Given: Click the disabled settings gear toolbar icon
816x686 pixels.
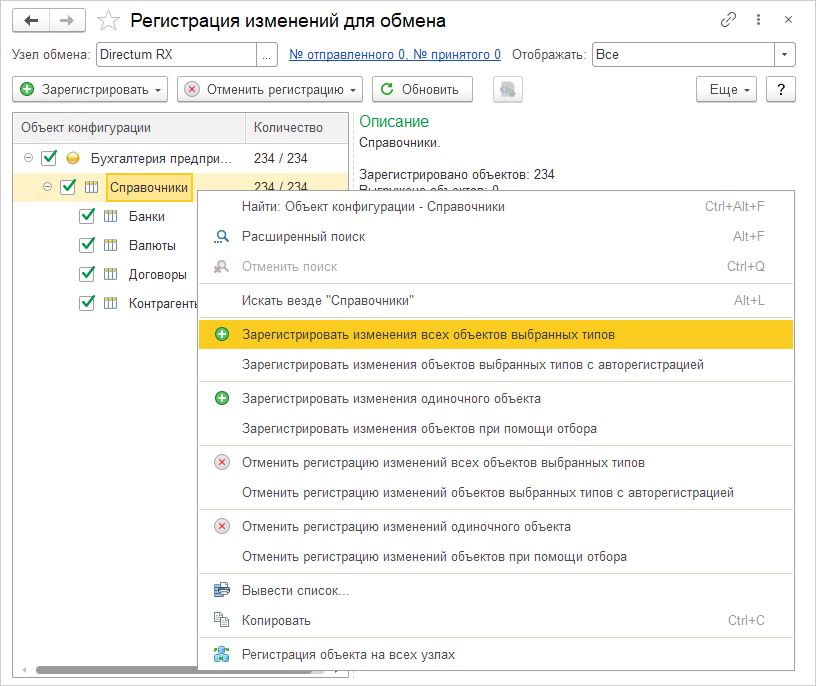Looking at the screenshot, I should coord(508,89).
